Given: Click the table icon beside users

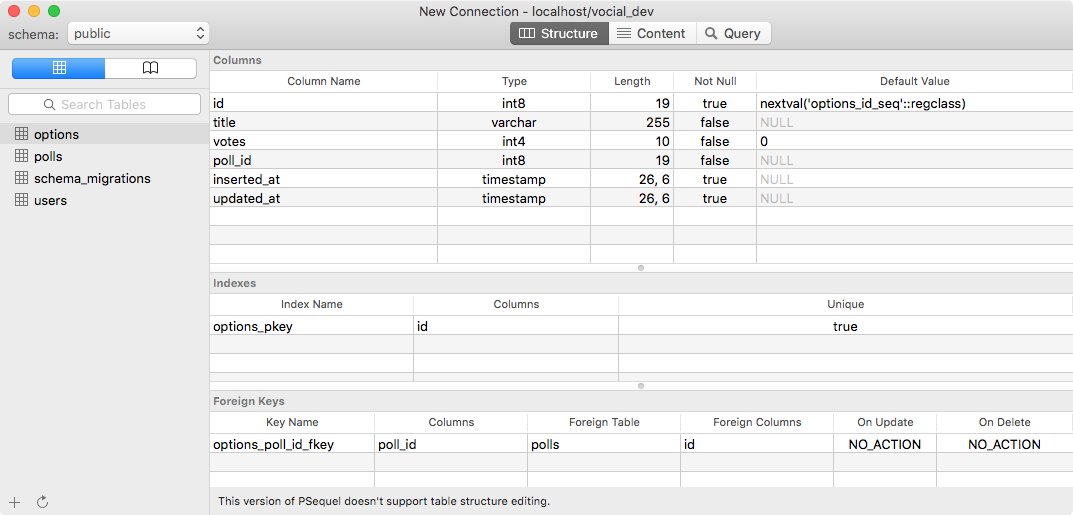Looking at the screenshot, I should pyautogui.click(x=22, y=200).
